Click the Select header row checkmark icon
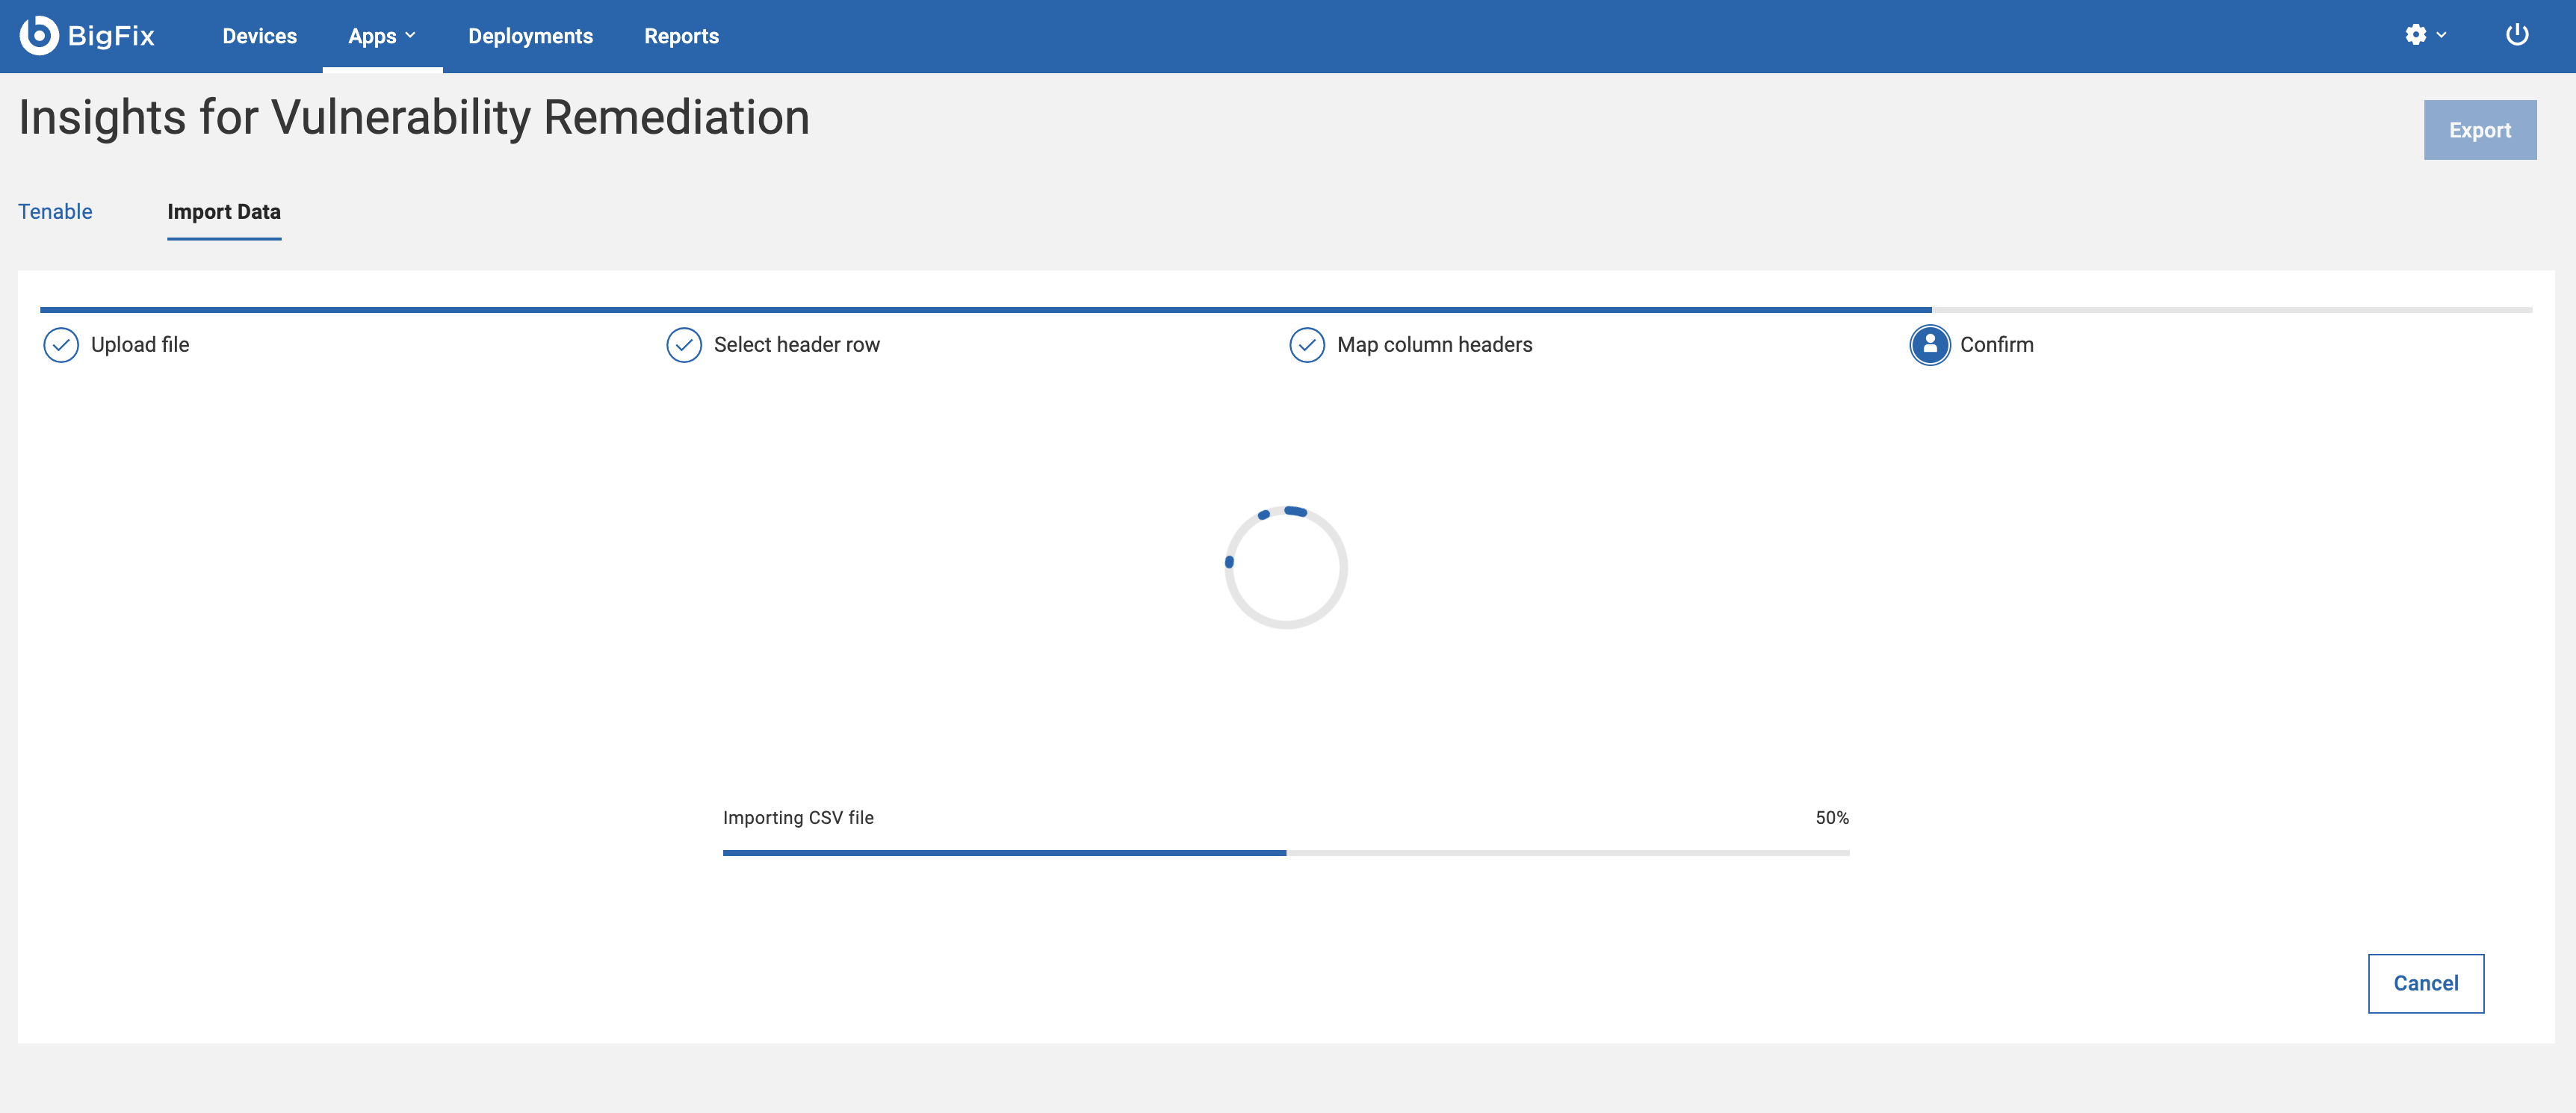 [684, 345]
